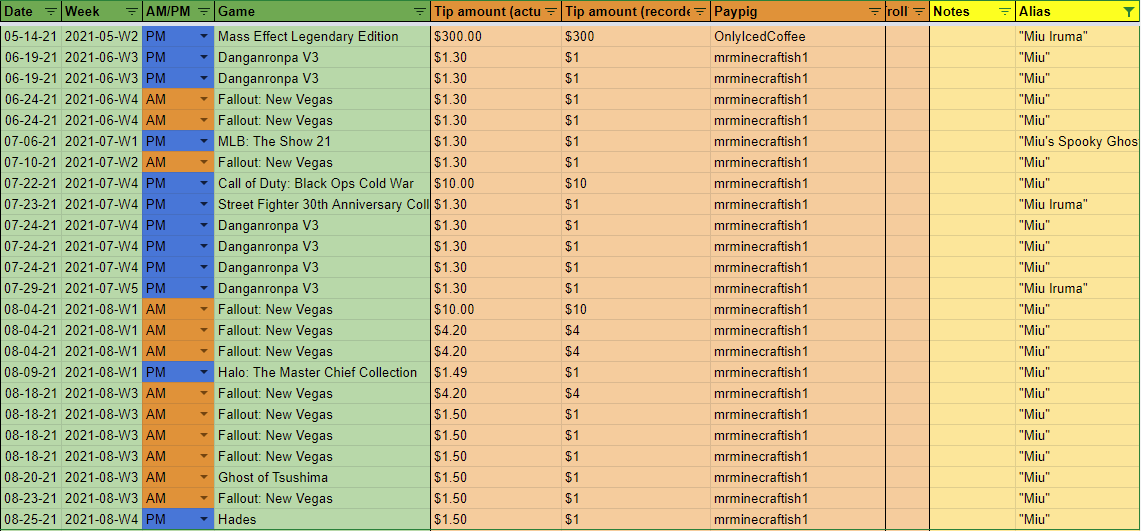The image size is (1141, 531).
Task: Select the $1.49 tip amount cell
Action: point(496,372)
